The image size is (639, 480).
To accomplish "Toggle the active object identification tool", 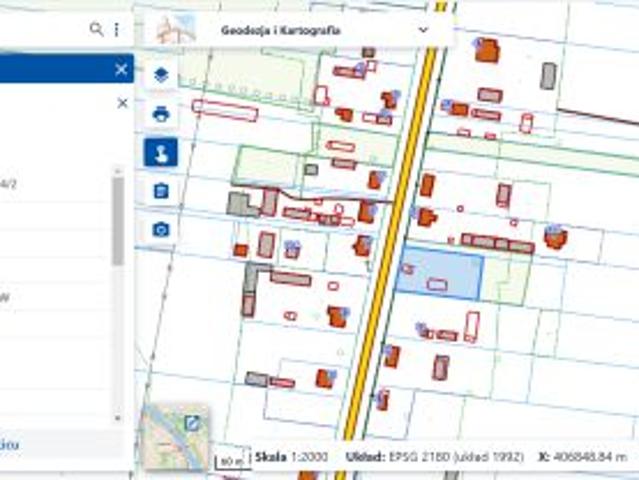I will (161, 152).
